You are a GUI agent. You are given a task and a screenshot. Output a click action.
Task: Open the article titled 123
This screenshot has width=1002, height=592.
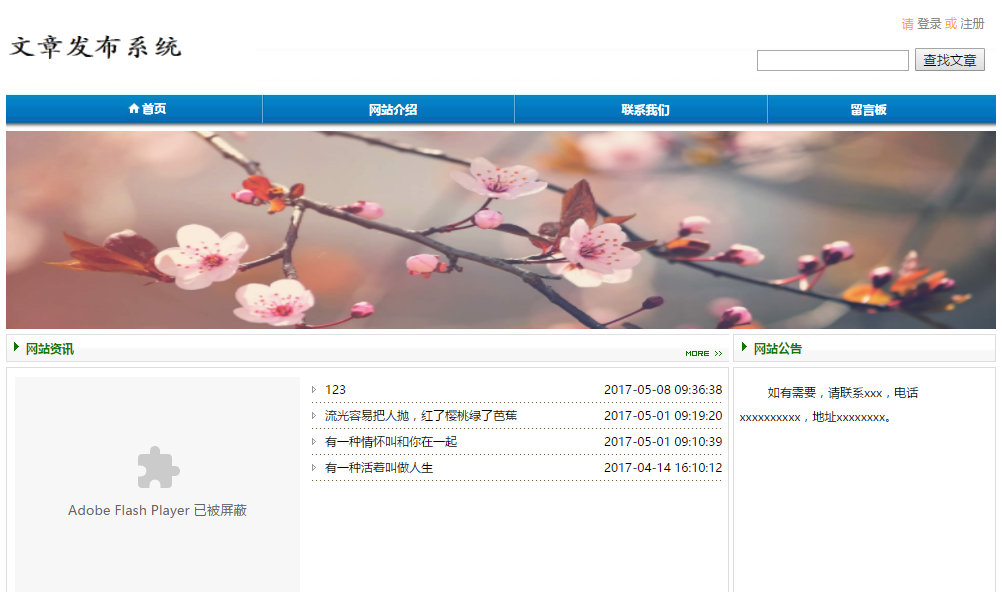click(x=335, y=389)
